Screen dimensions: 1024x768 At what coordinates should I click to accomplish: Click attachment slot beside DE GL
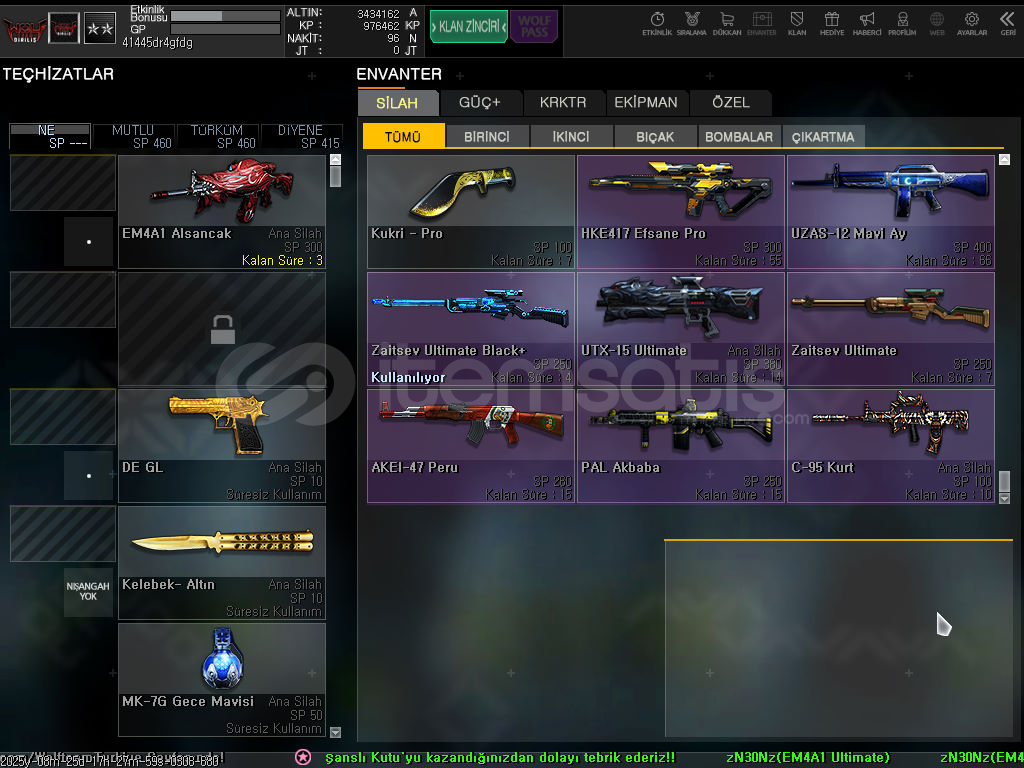pos(88,475)
